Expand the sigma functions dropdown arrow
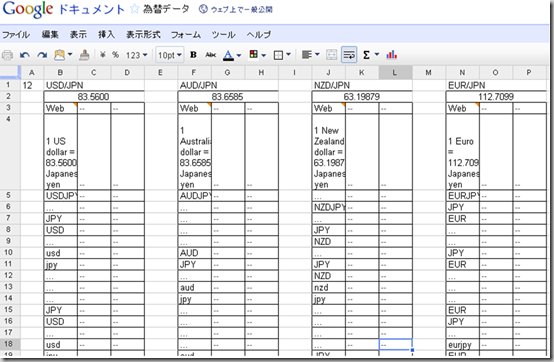The width and height of the screenshot is (554, 362). (377, 54)
